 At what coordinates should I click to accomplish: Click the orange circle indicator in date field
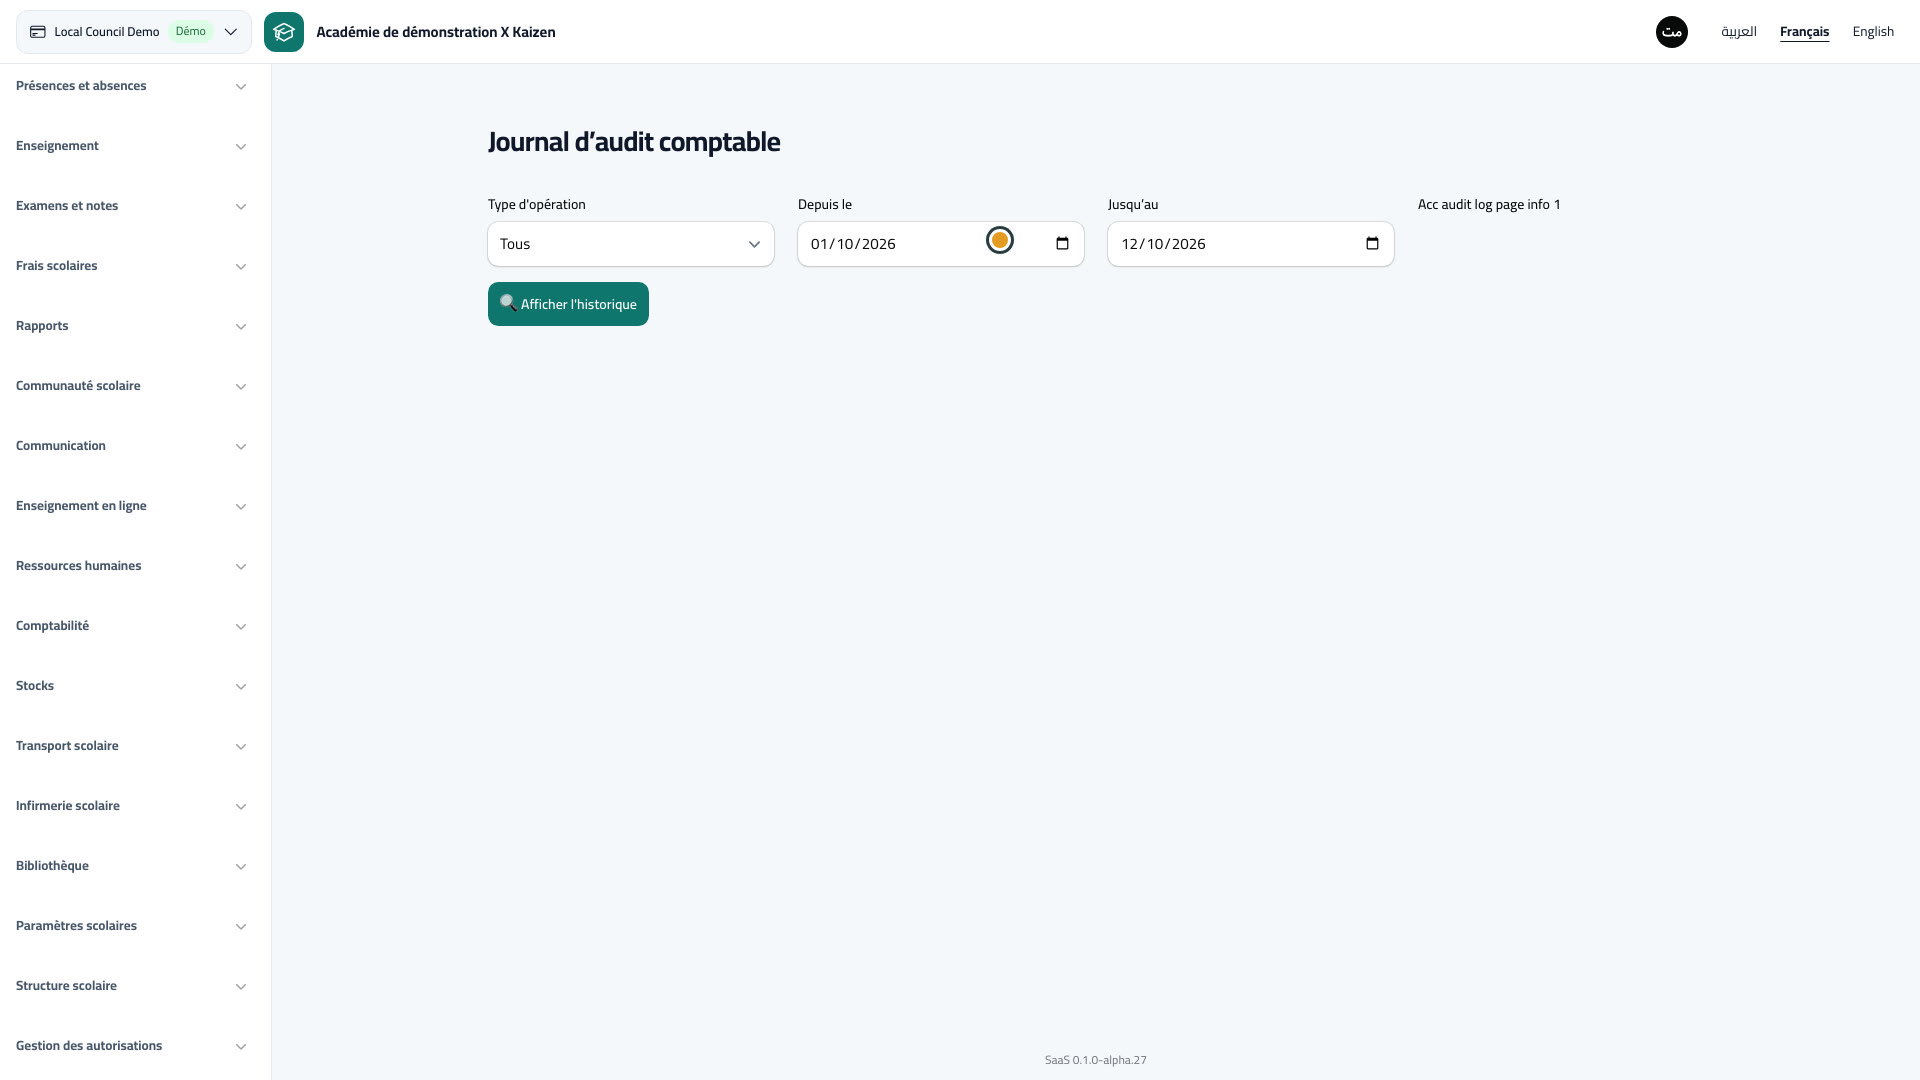tap(1000, 240)
